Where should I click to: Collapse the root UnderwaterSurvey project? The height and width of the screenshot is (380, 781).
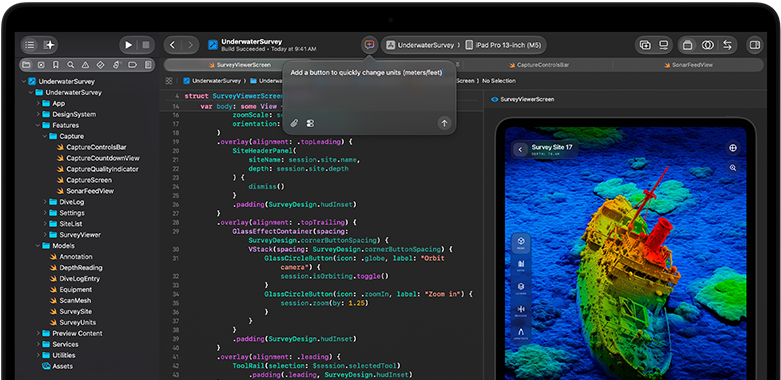24,81
